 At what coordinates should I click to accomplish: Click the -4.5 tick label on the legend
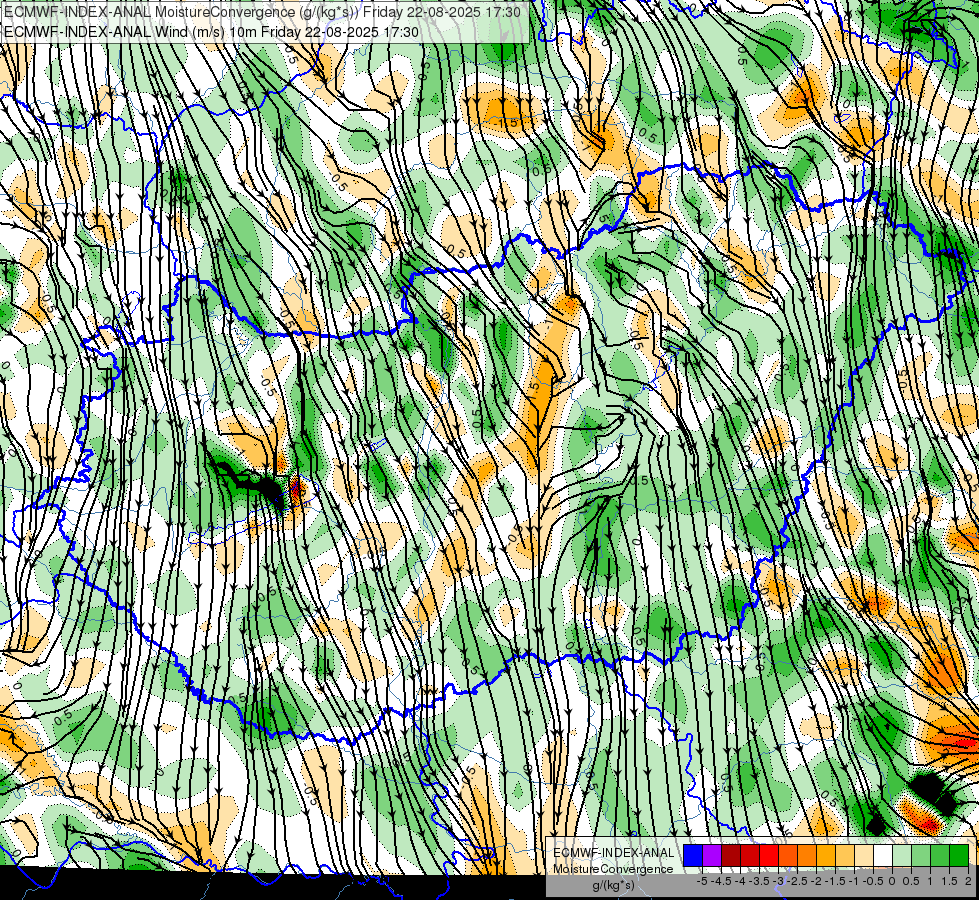pos(723,881)
